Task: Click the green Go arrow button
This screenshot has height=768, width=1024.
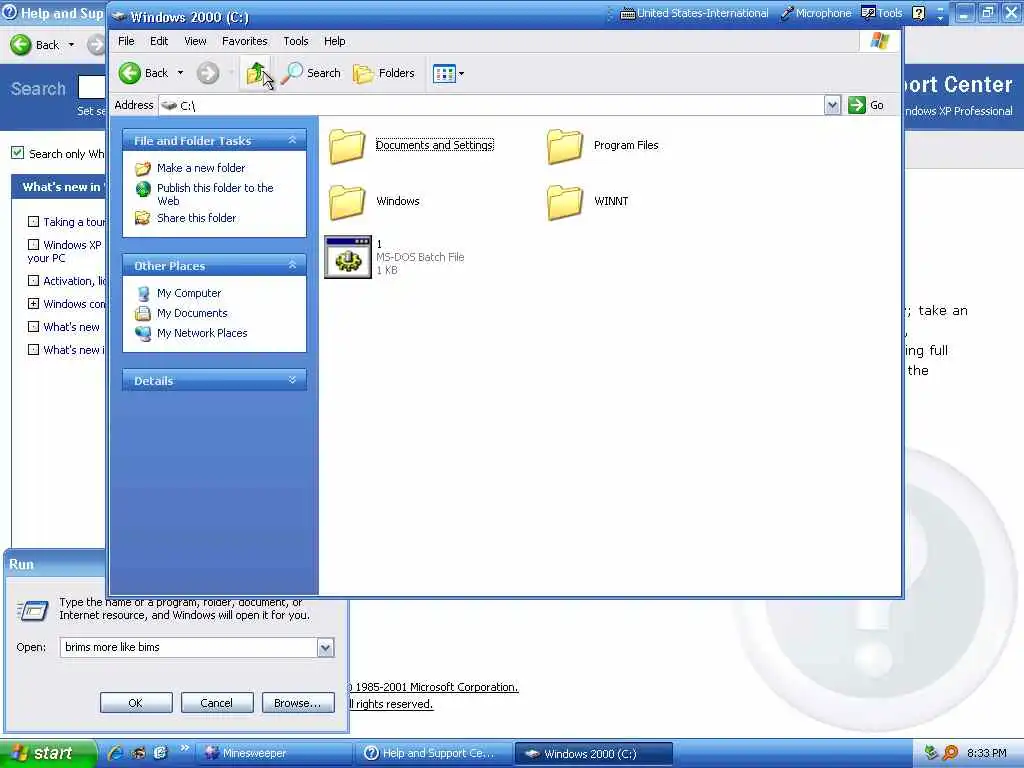Action: click(x=856, y=105)
